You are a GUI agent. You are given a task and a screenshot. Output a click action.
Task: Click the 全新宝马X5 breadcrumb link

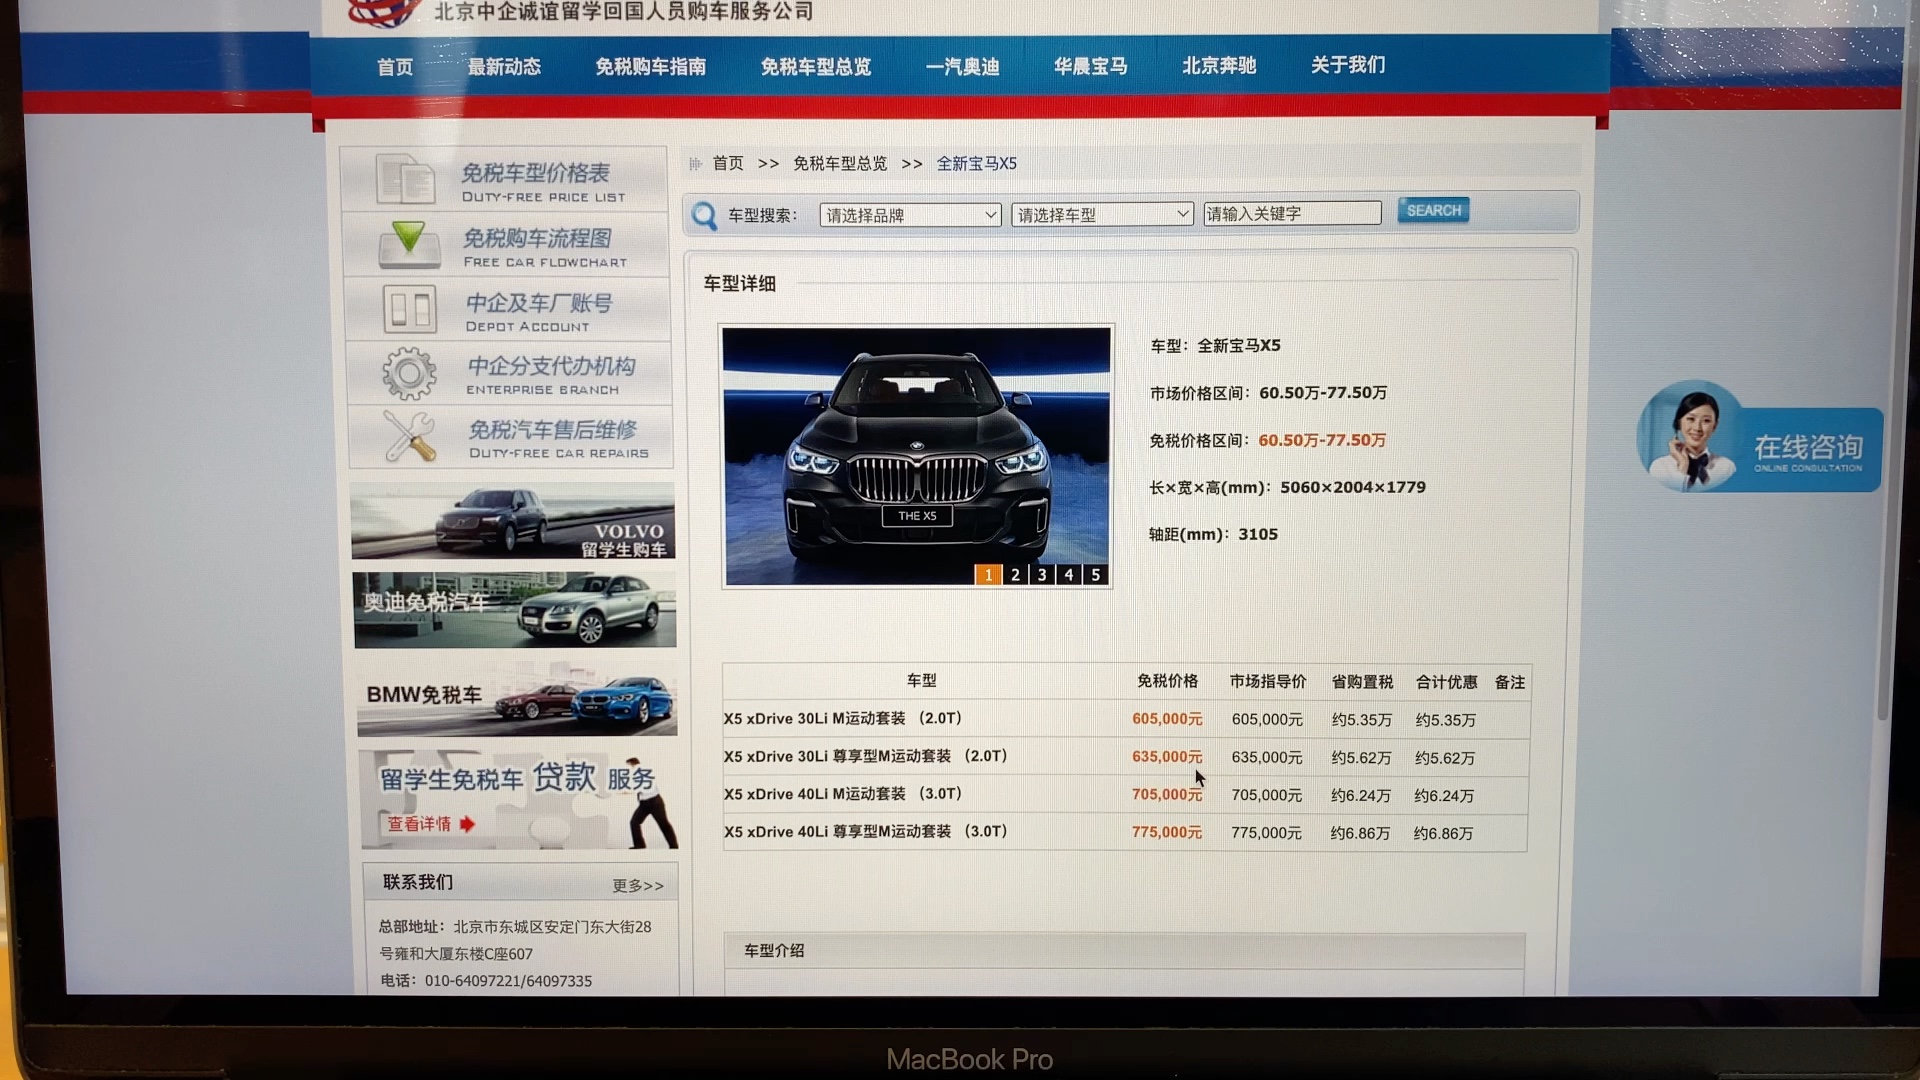click(976, 163)
